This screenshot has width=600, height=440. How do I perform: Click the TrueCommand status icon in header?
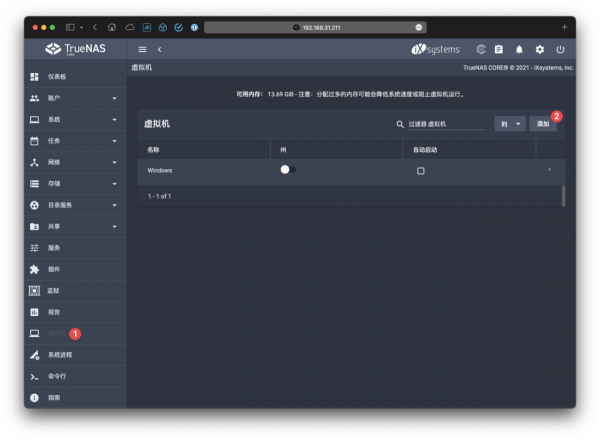tap(481, 49)
